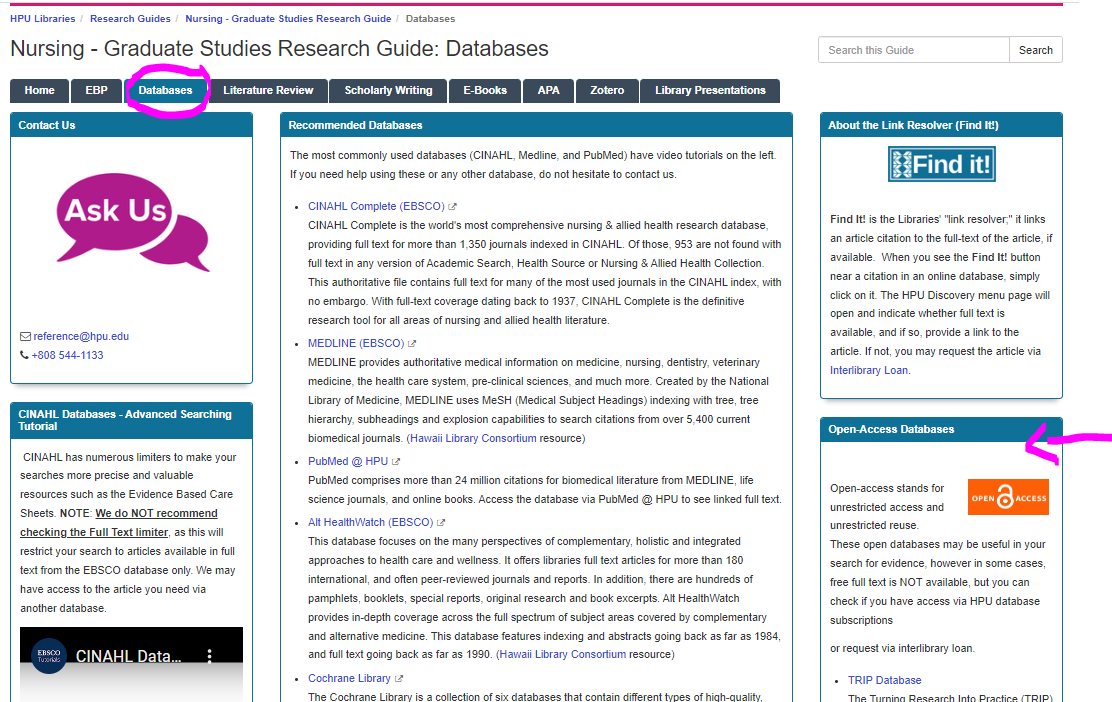Screen dimensions: 1112x702
Task: Open the Interlibrary Loan link
Action: pyautogui.click(x=869, y=370)
